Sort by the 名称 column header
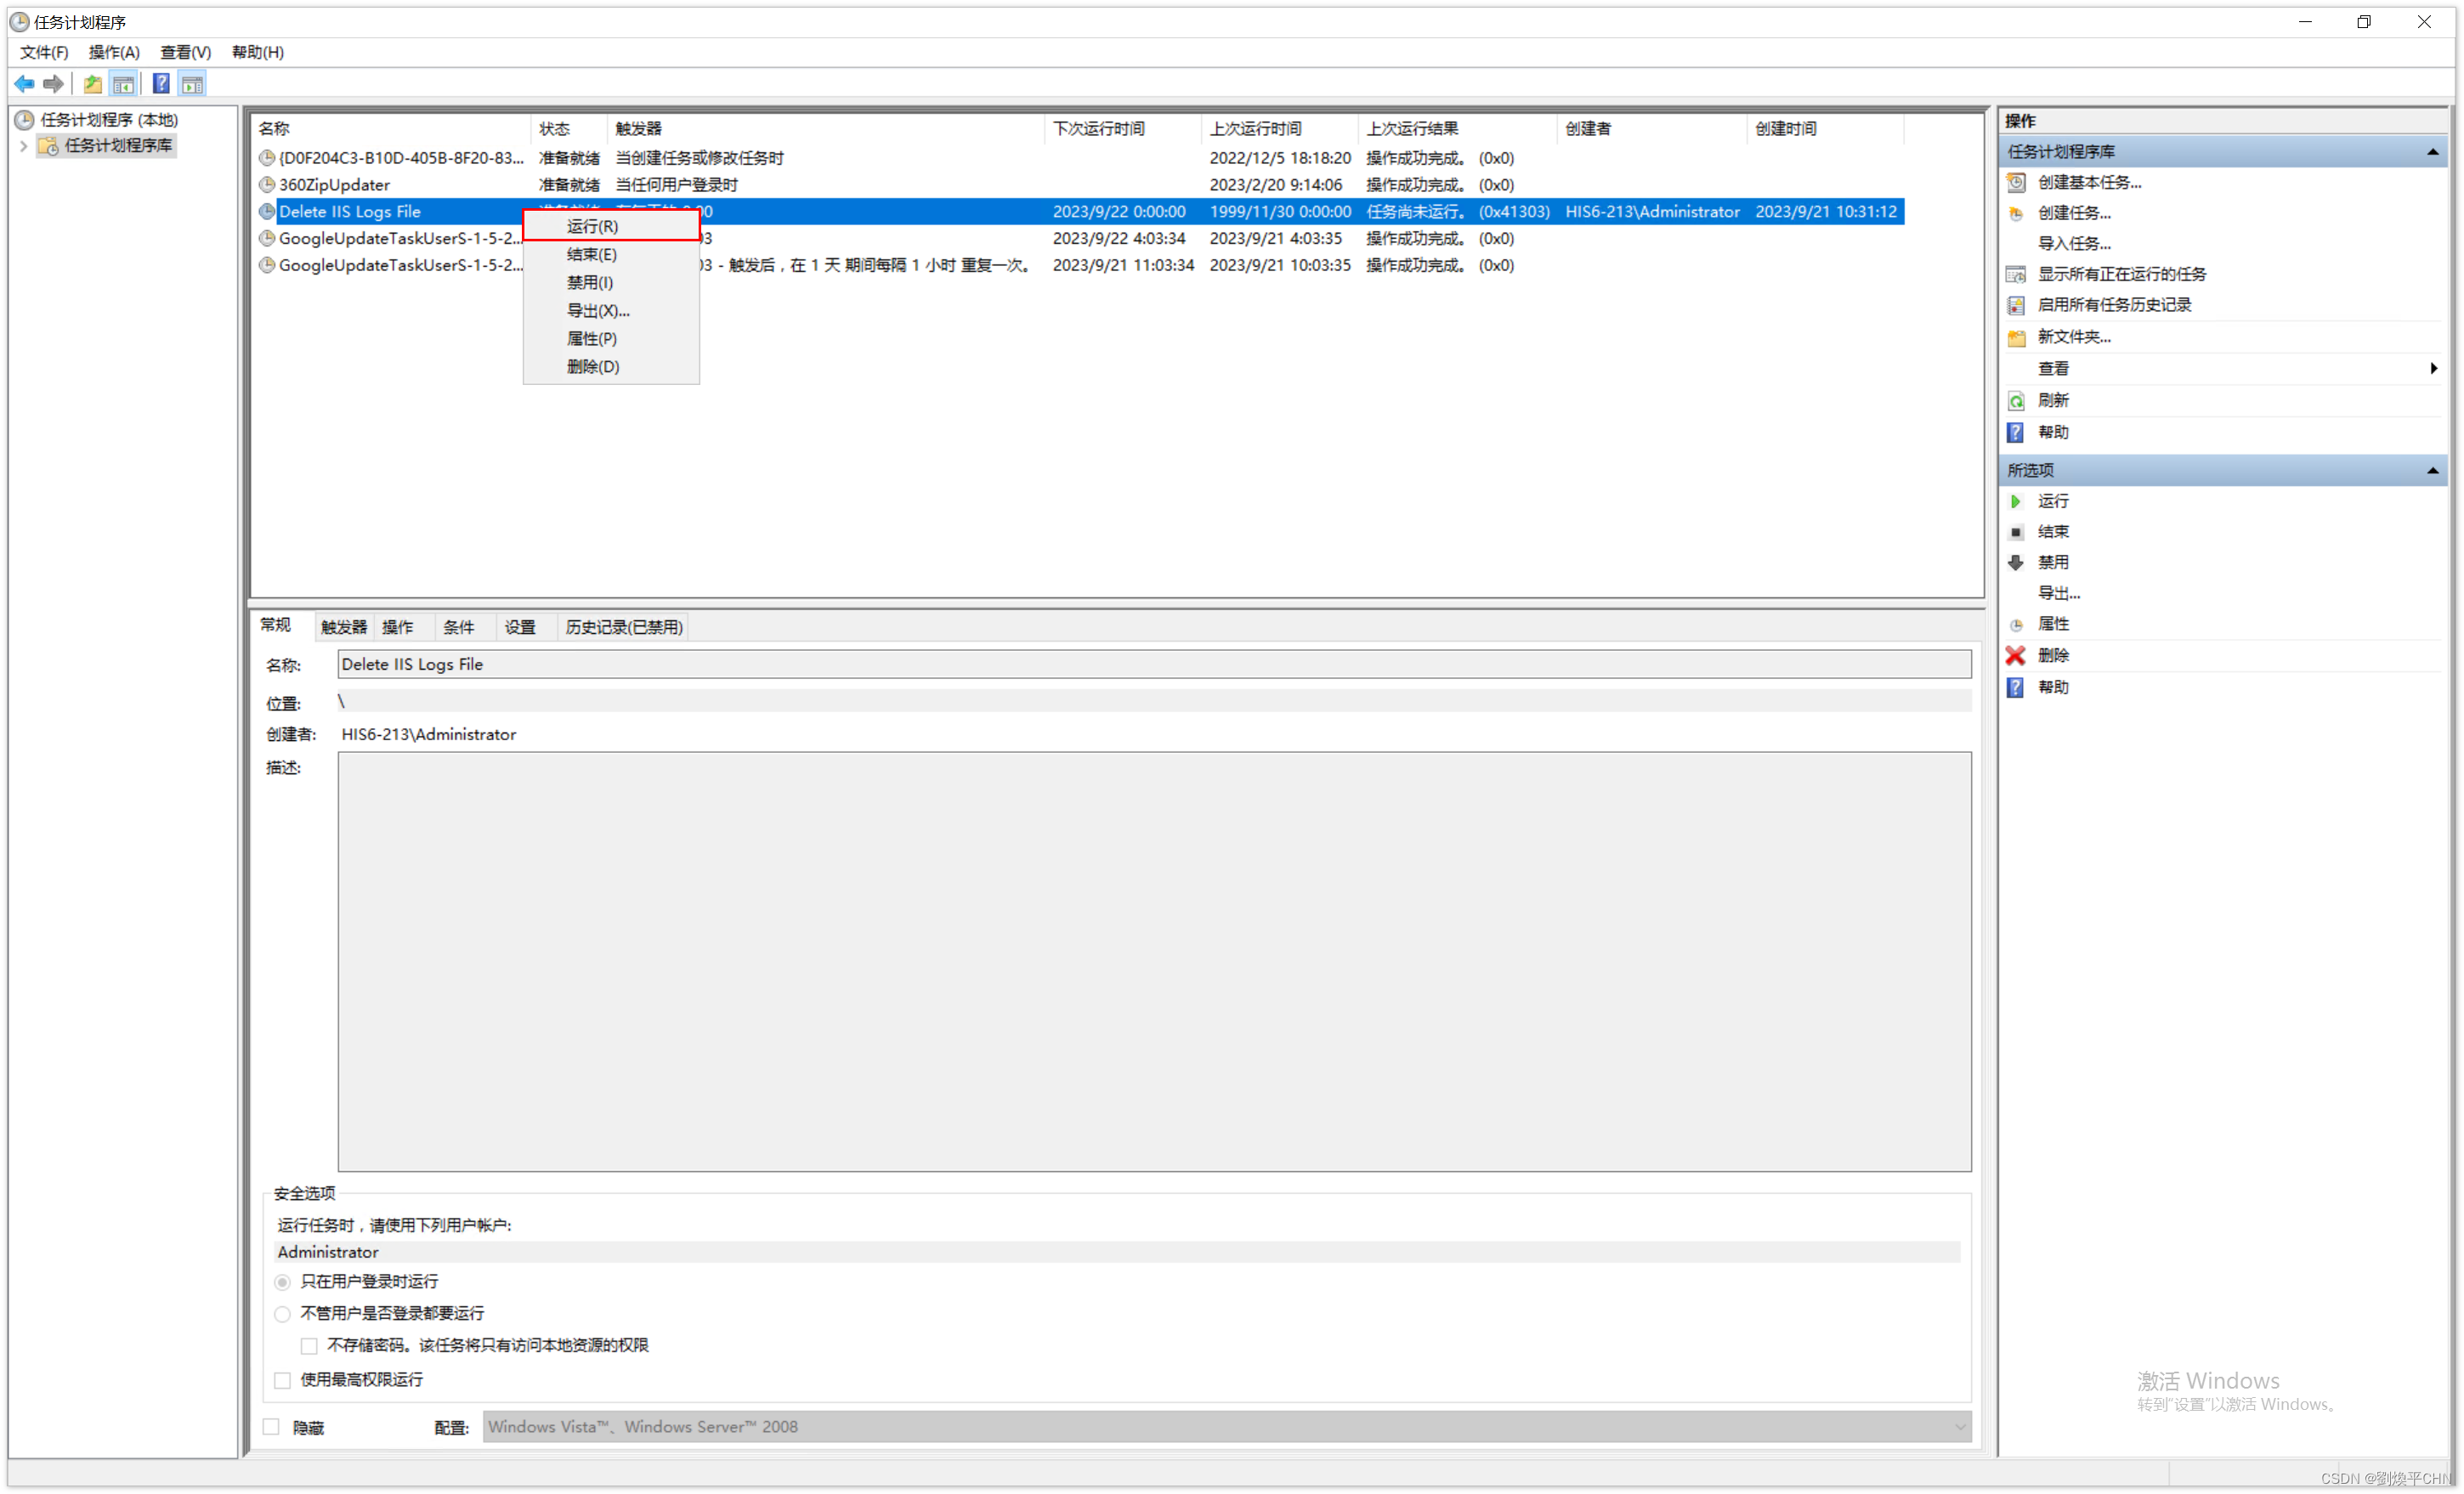Image resolution: width=2464 pixels, height=1494 pixels. [x=391, y=129]
